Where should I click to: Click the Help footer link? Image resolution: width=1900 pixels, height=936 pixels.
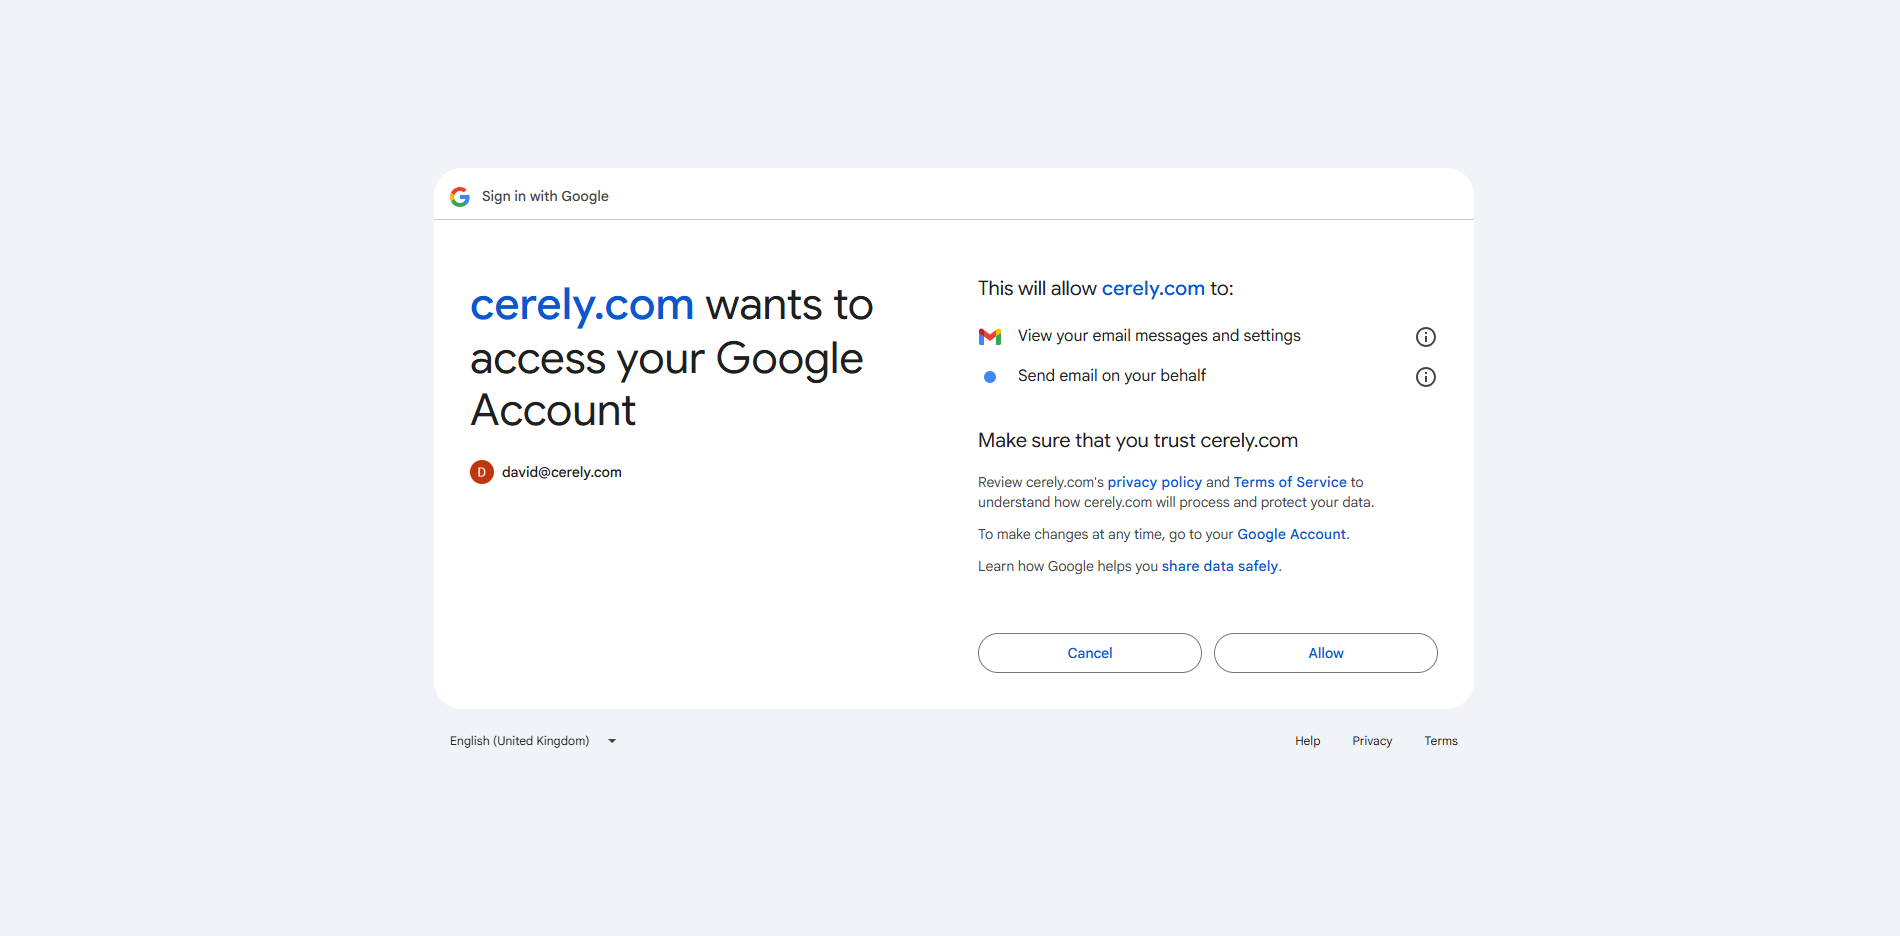pos(1307,741)
